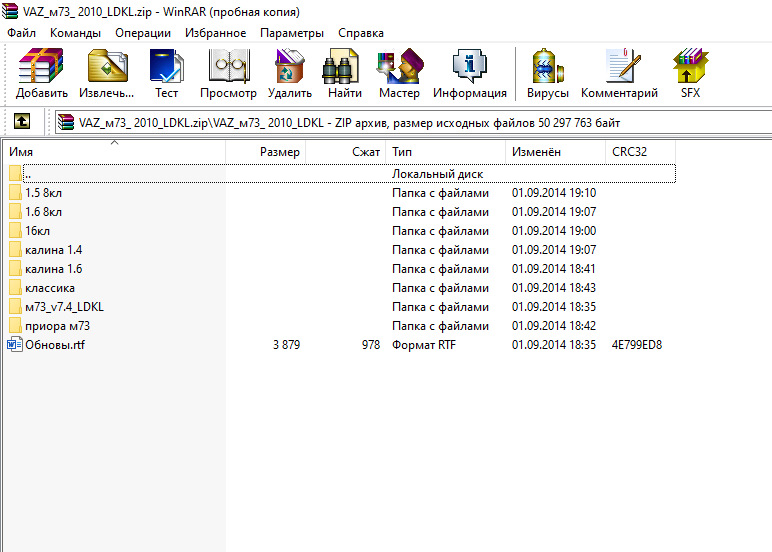Click date 01.09.2014 19:00 of 16кл

point(554,231)
